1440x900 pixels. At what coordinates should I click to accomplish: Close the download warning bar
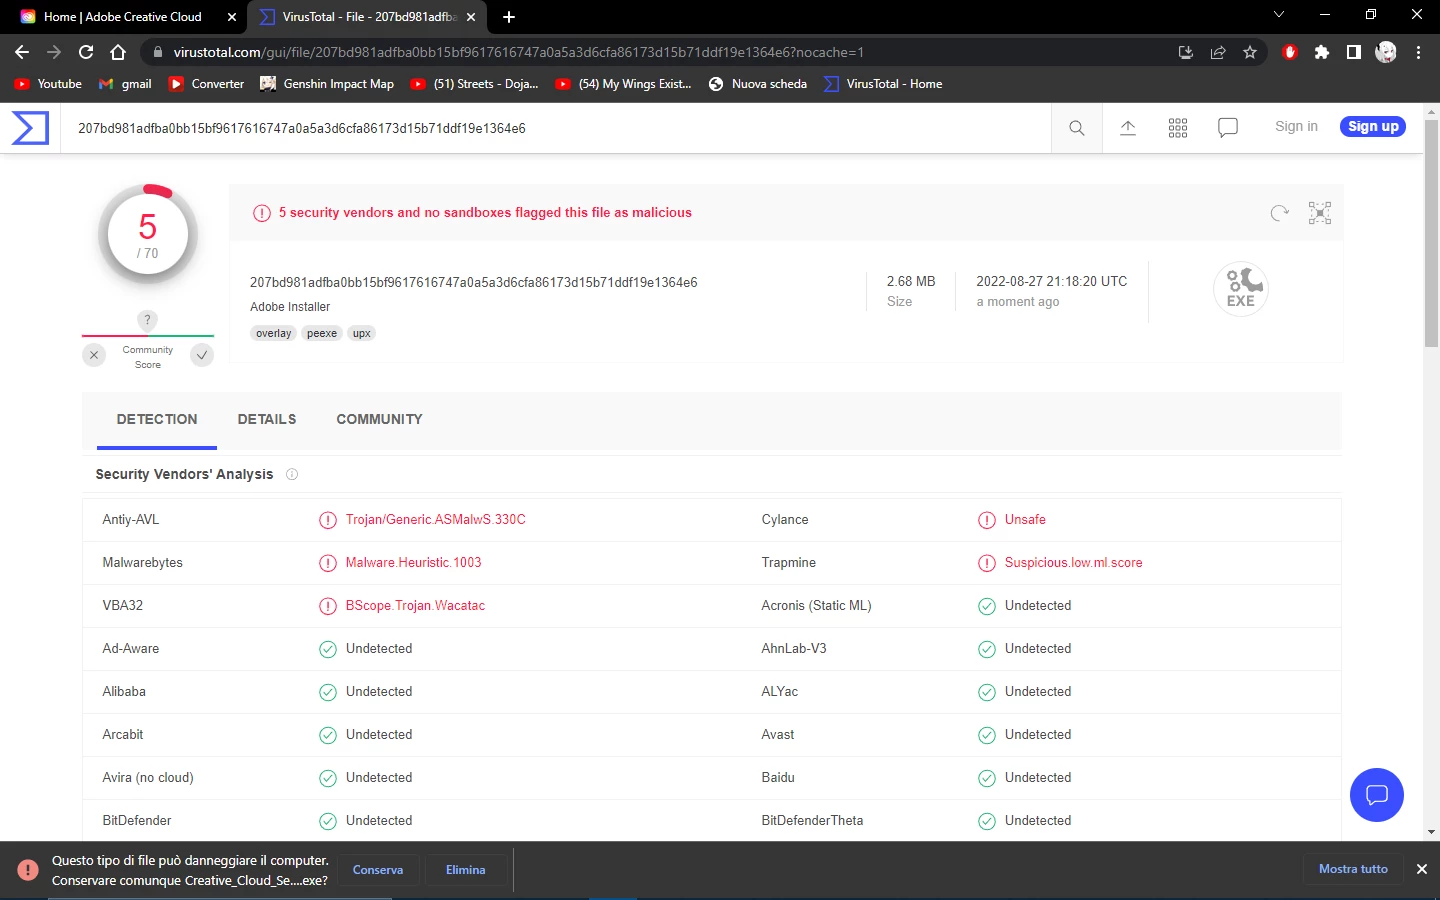(1421, 869)
